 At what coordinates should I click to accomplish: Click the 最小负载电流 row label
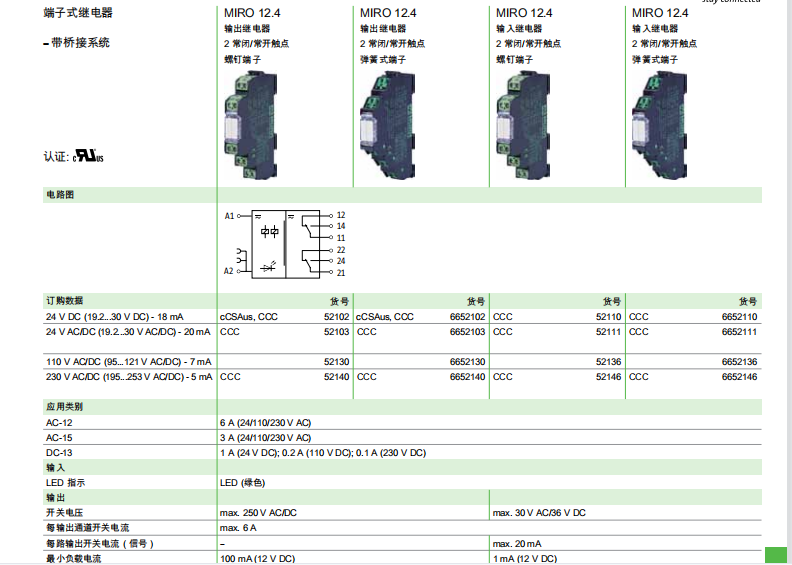tap(74, 558)
